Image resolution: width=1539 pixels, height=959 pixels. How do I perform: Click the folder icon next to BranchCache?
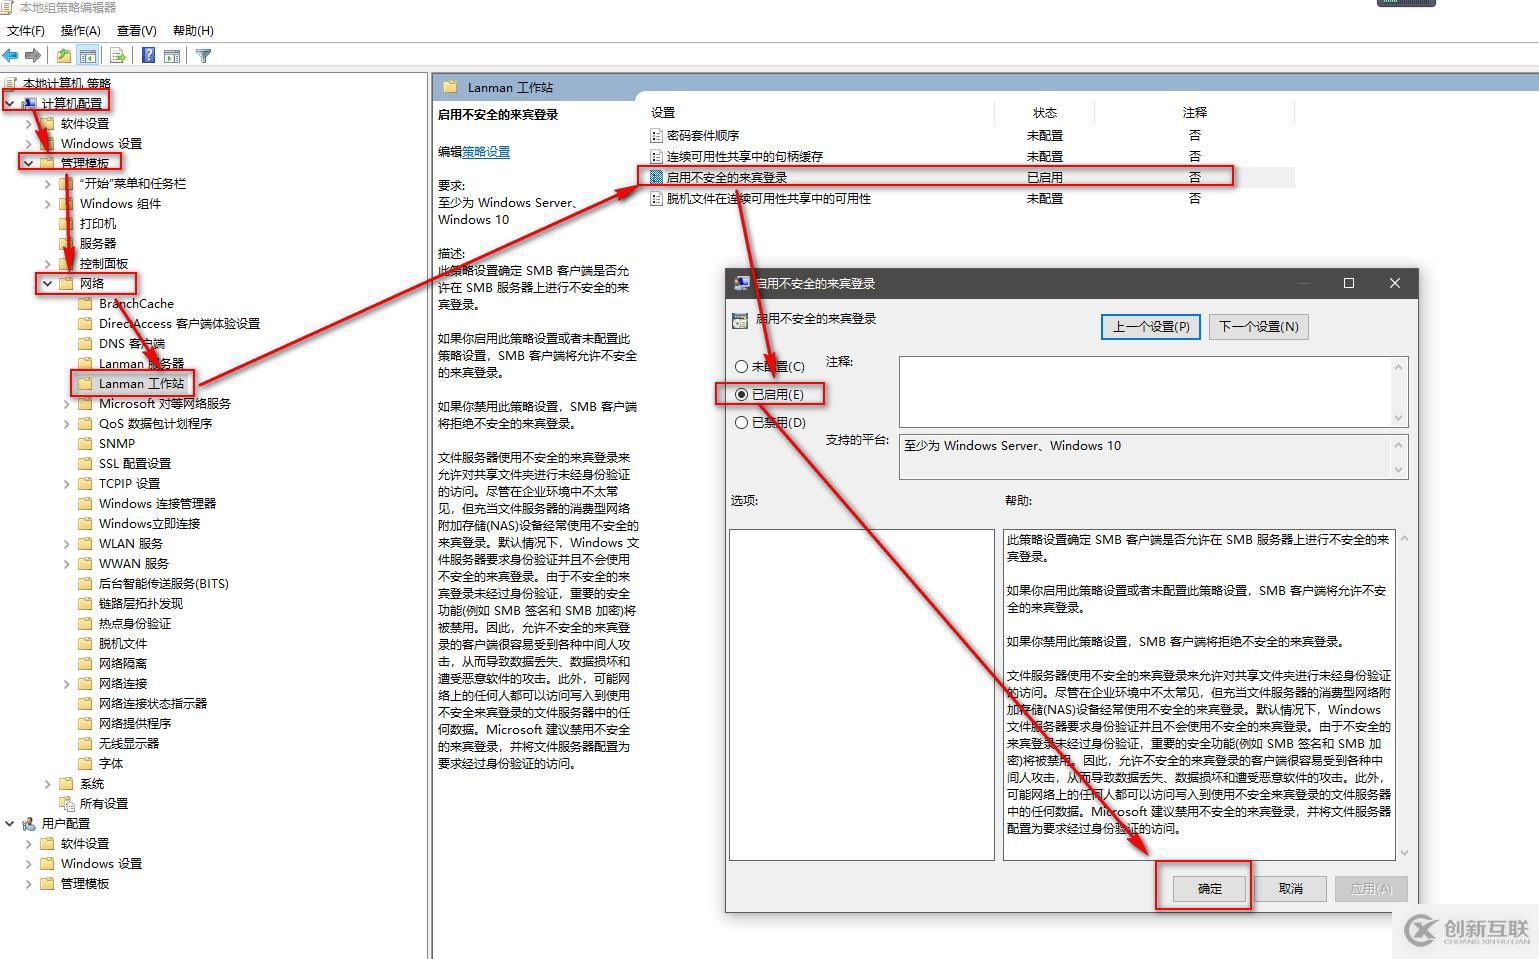85,303
